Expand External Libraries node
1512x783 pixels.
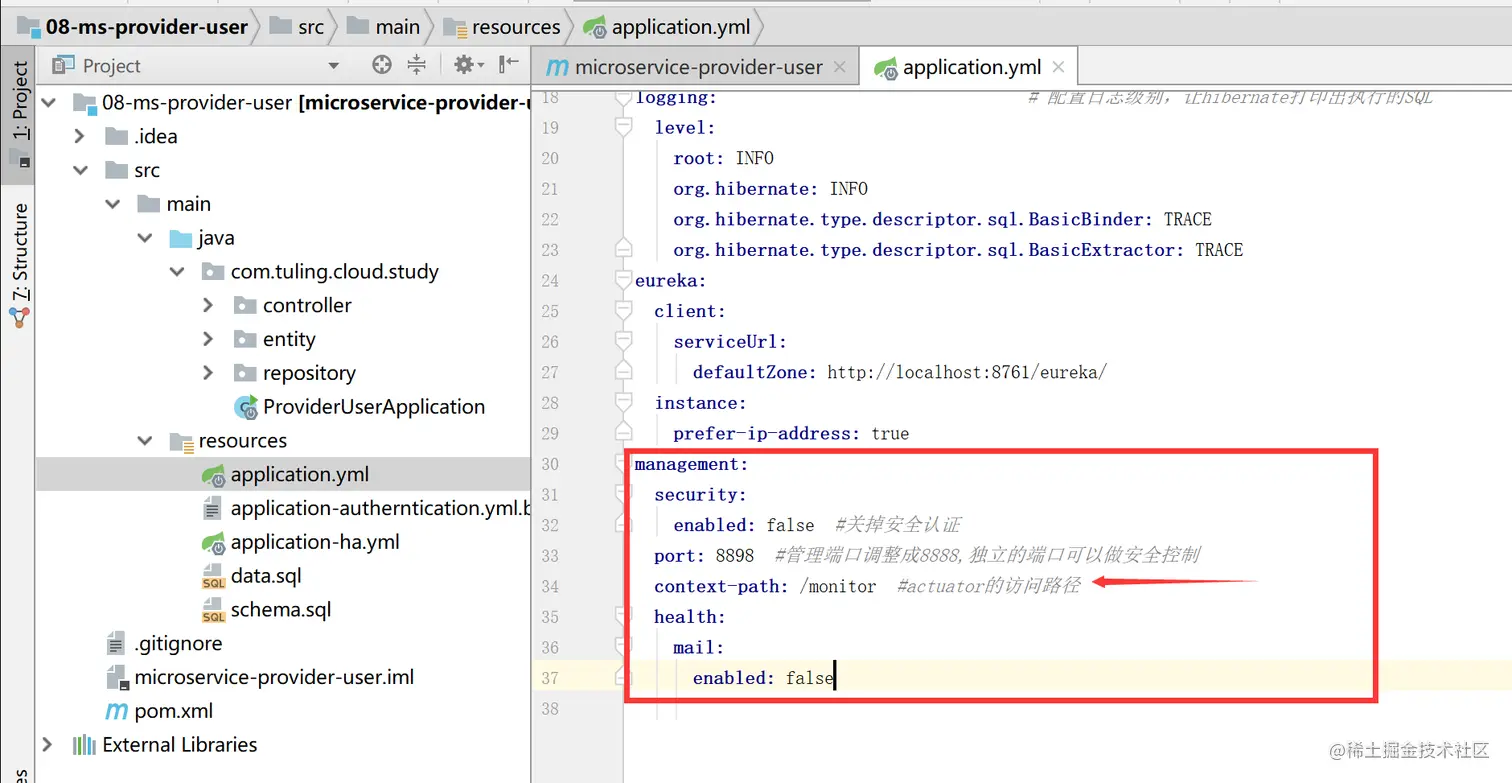(47, 744)
